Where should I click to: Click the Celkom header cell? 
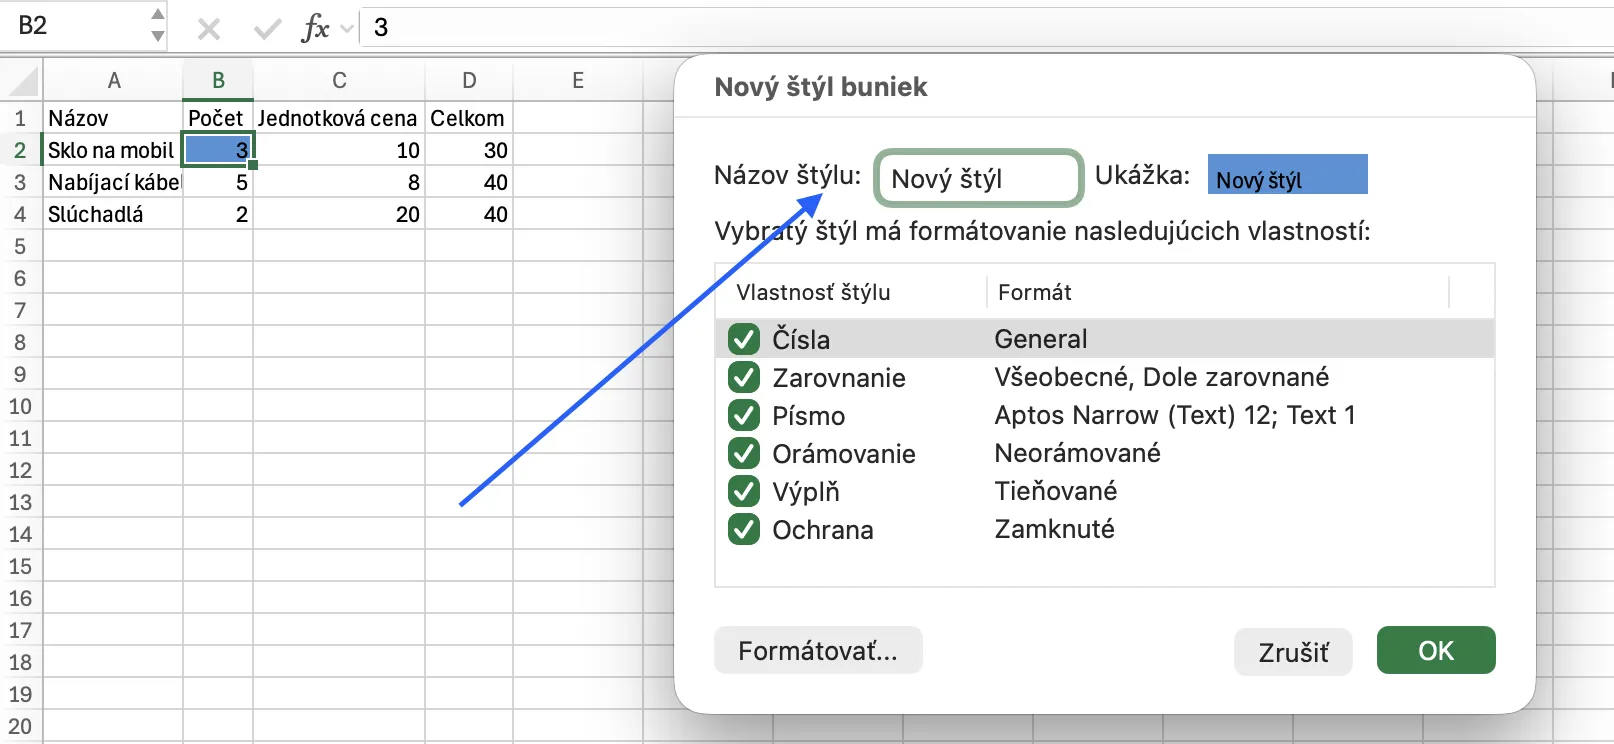pos(469,118)
